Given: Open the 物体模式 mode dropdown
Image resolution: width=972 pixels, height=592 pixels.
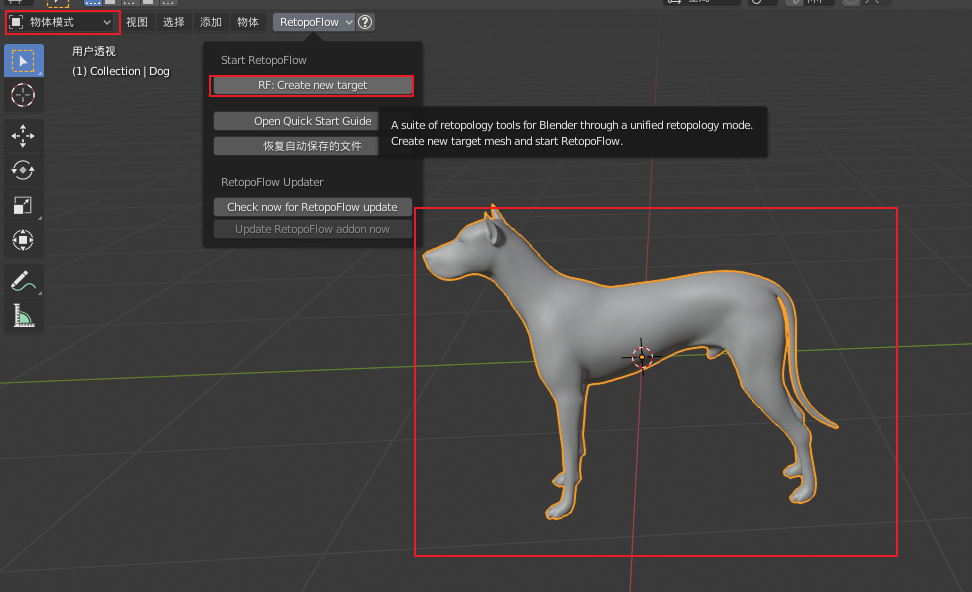Looking at the screenshot, I should click(61, 22).
